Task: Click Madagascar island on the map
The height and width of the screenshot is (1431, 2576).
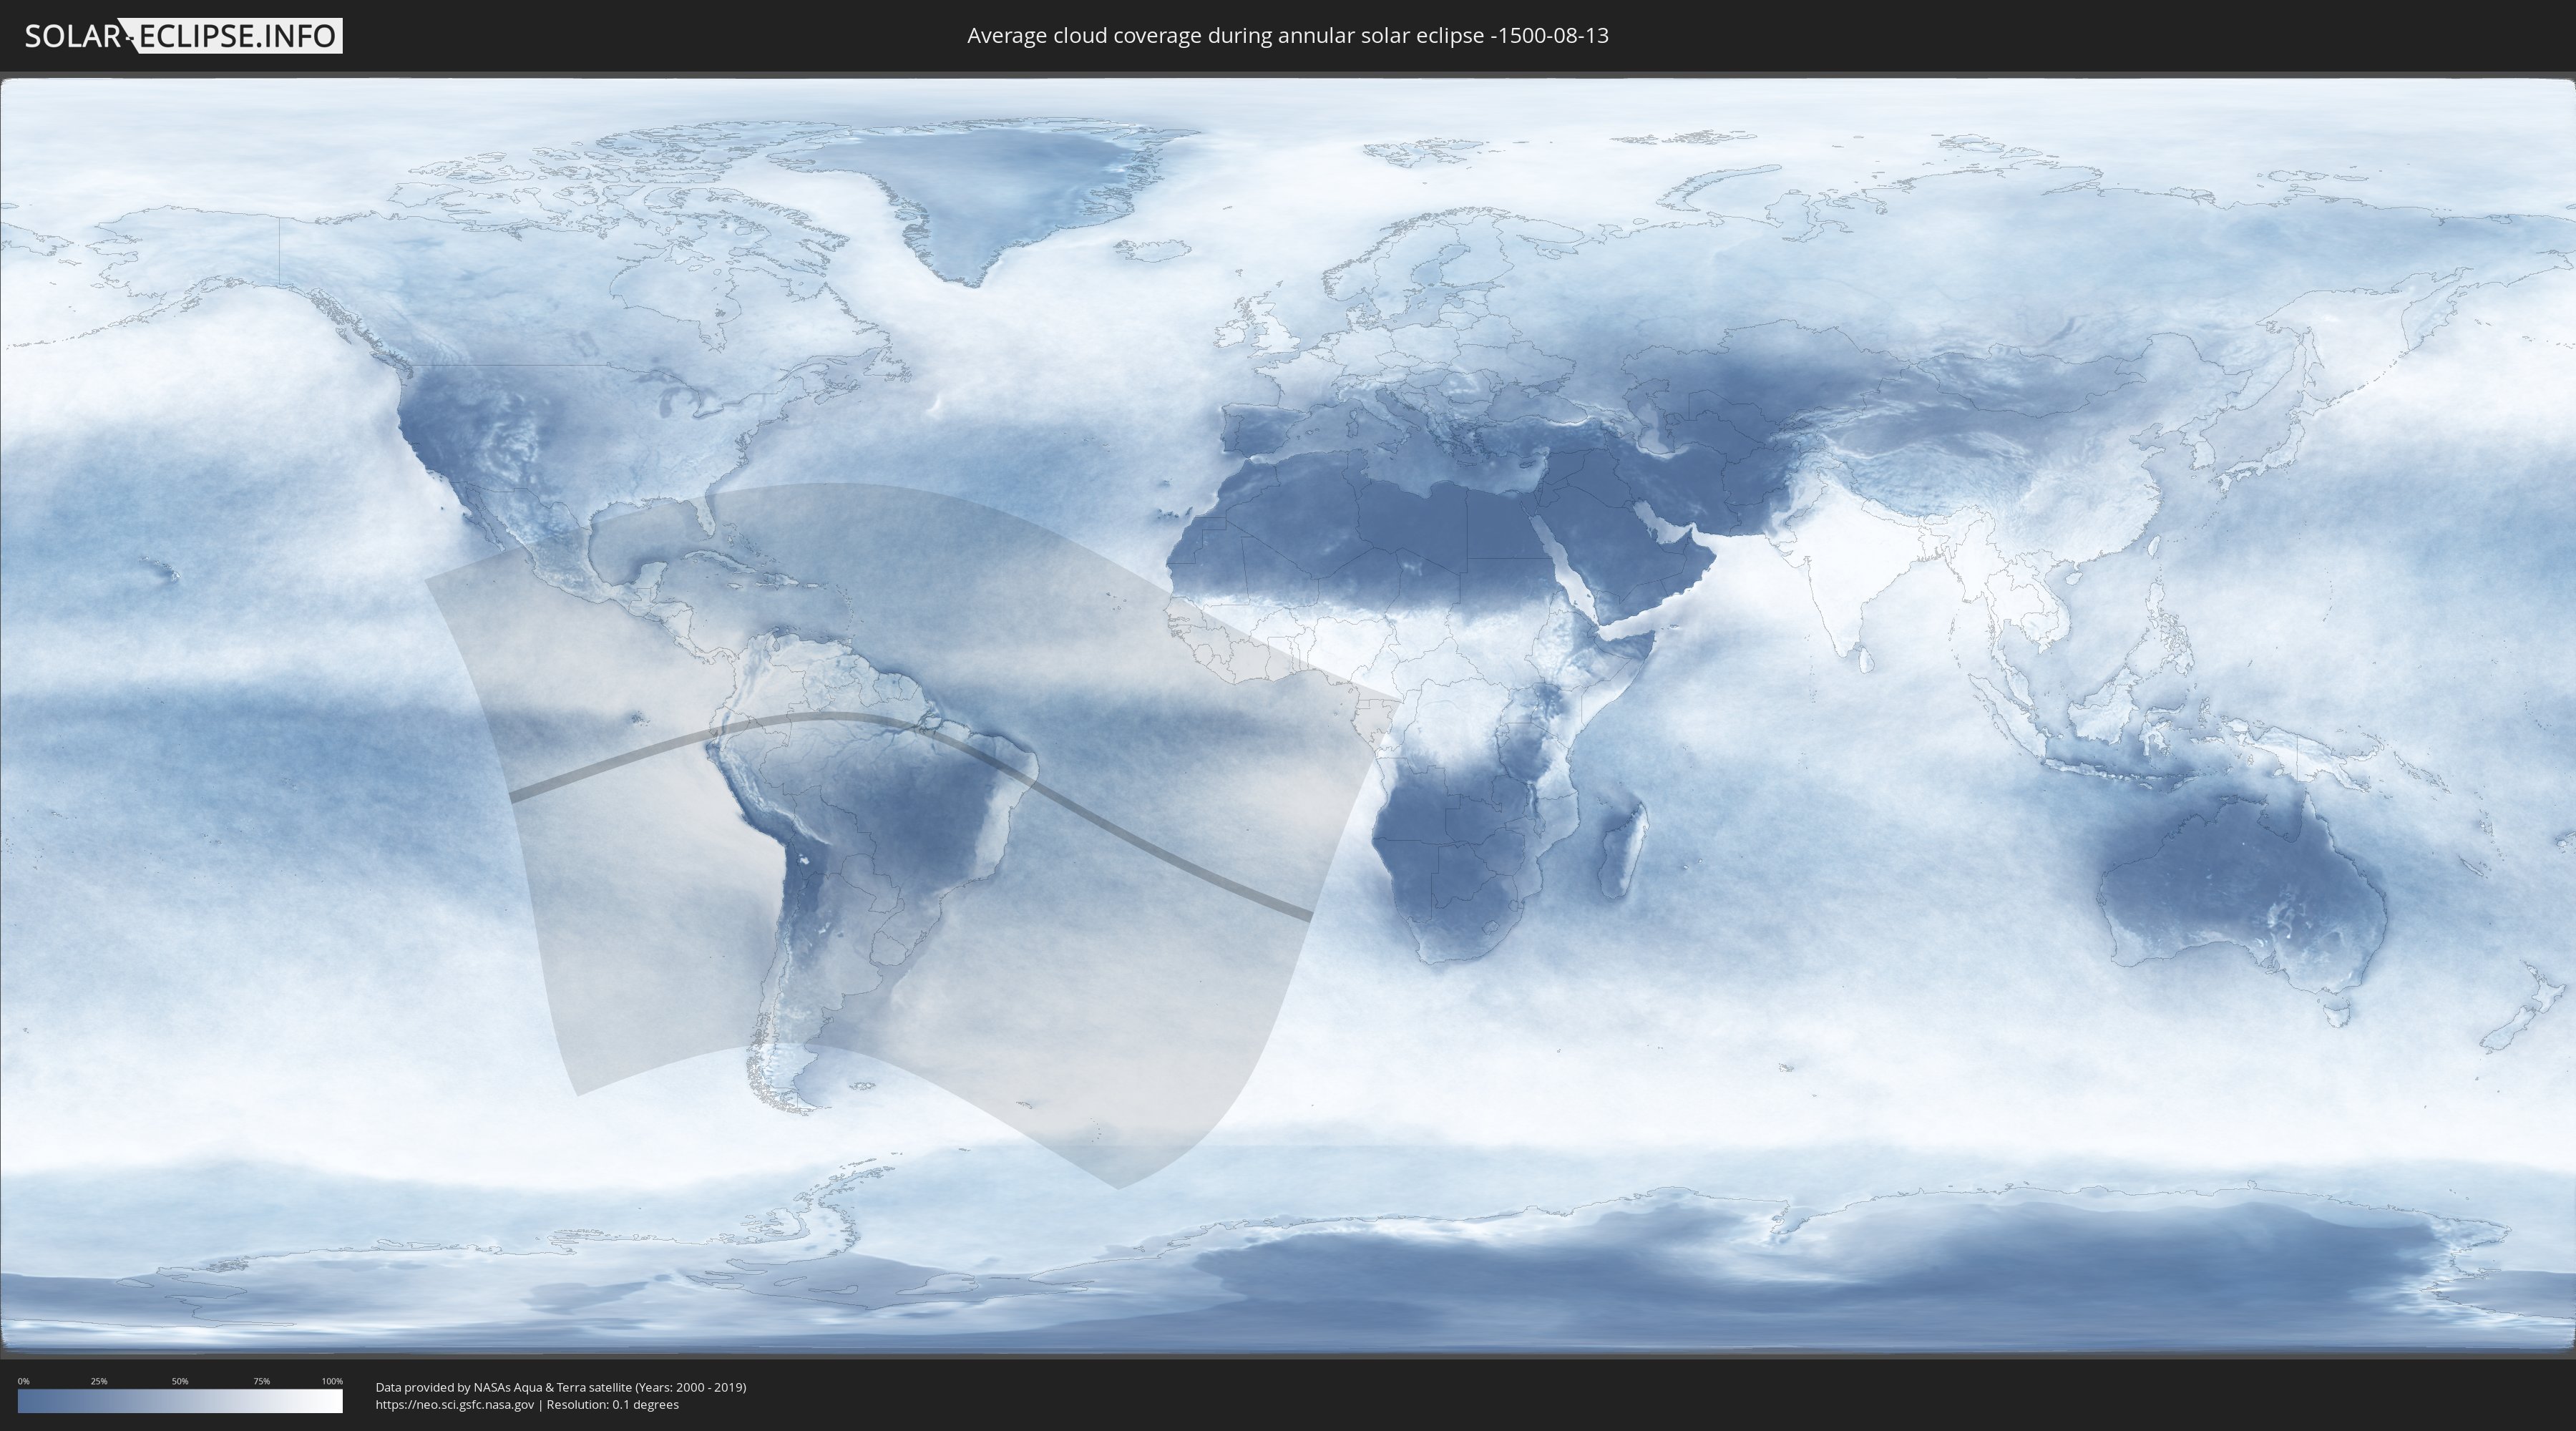Action: [1622, 850]
